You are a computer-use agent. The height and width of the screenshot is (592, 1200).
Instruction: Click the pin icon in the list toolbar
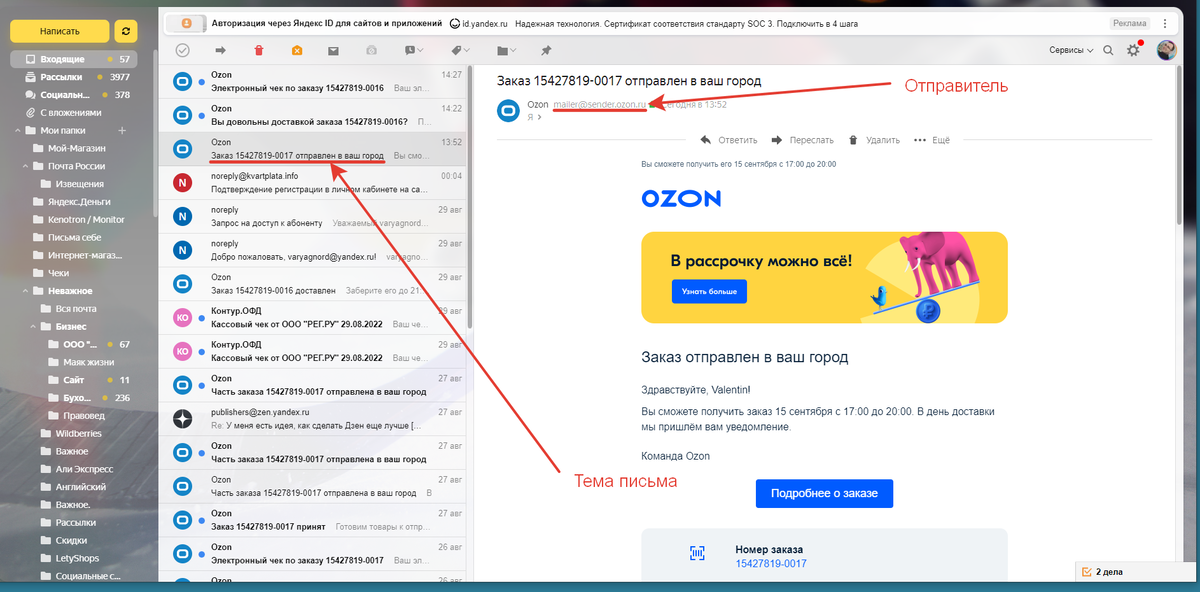(x=546, y=50)
